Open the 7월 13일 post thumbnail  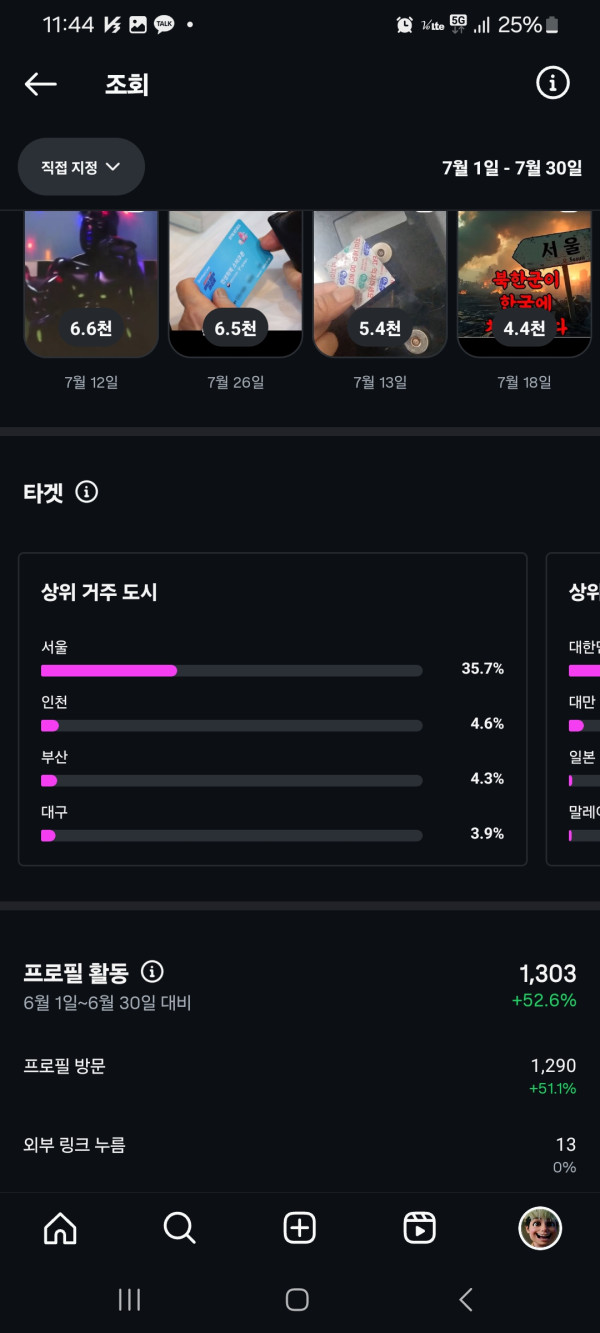(x=380, y=285)
